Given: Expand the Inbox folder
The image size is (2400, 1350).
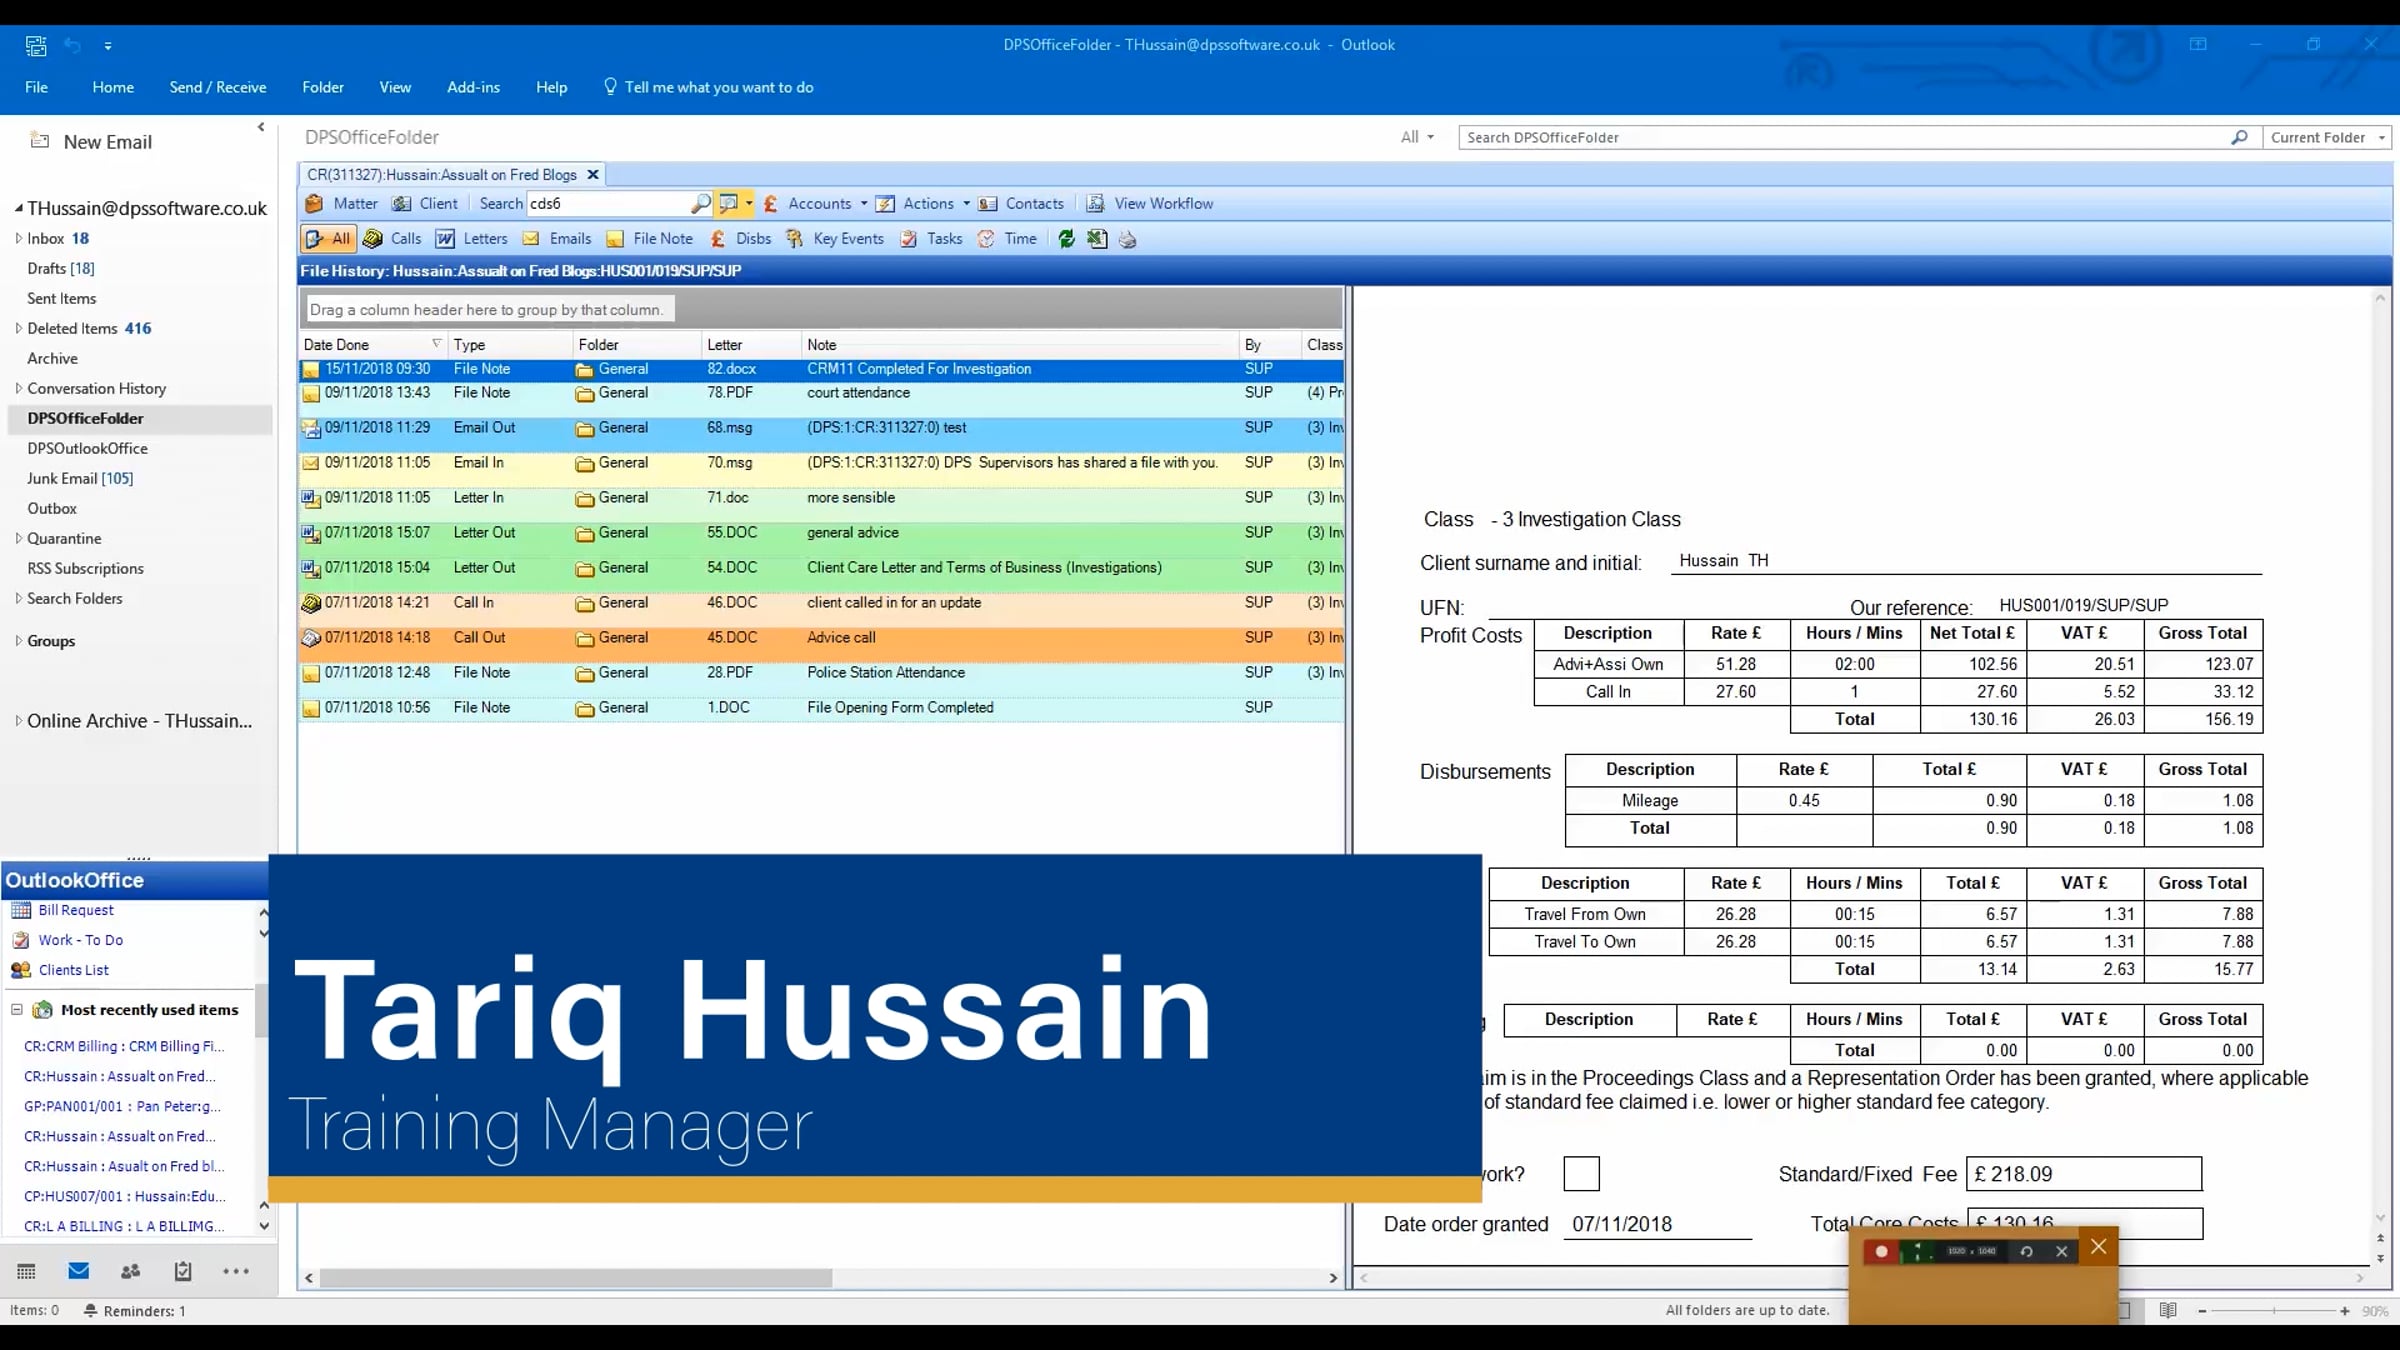Looking at the screenshot, I should click(18, 238).
